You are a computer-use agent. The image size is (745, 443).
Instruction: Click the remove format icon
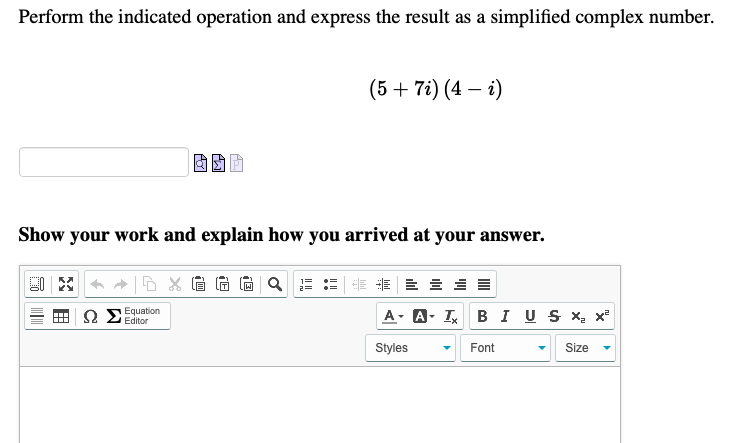[x=450, y=316]
